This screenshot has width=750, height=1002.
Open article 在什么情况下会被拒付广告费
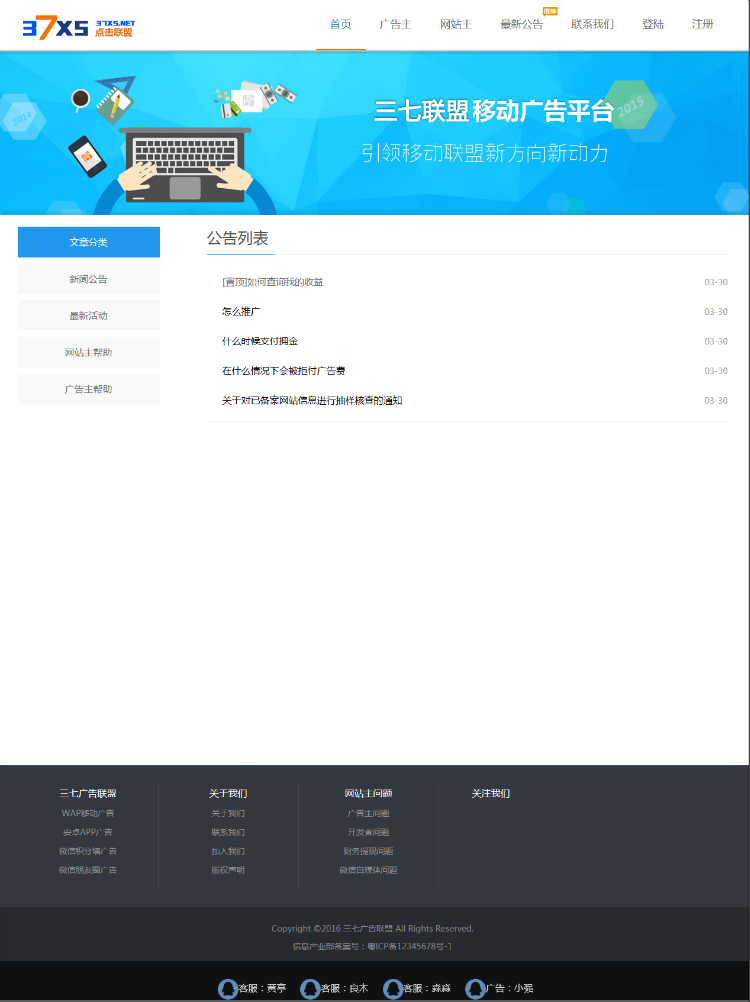pyautogui.click(x=284, y=371)
